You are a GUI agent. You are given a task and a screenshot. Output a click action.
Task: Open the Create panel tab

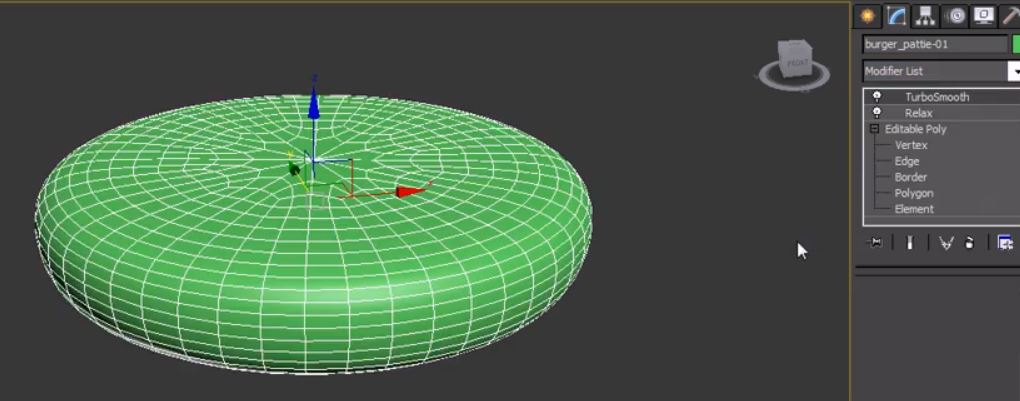(867, 16)
